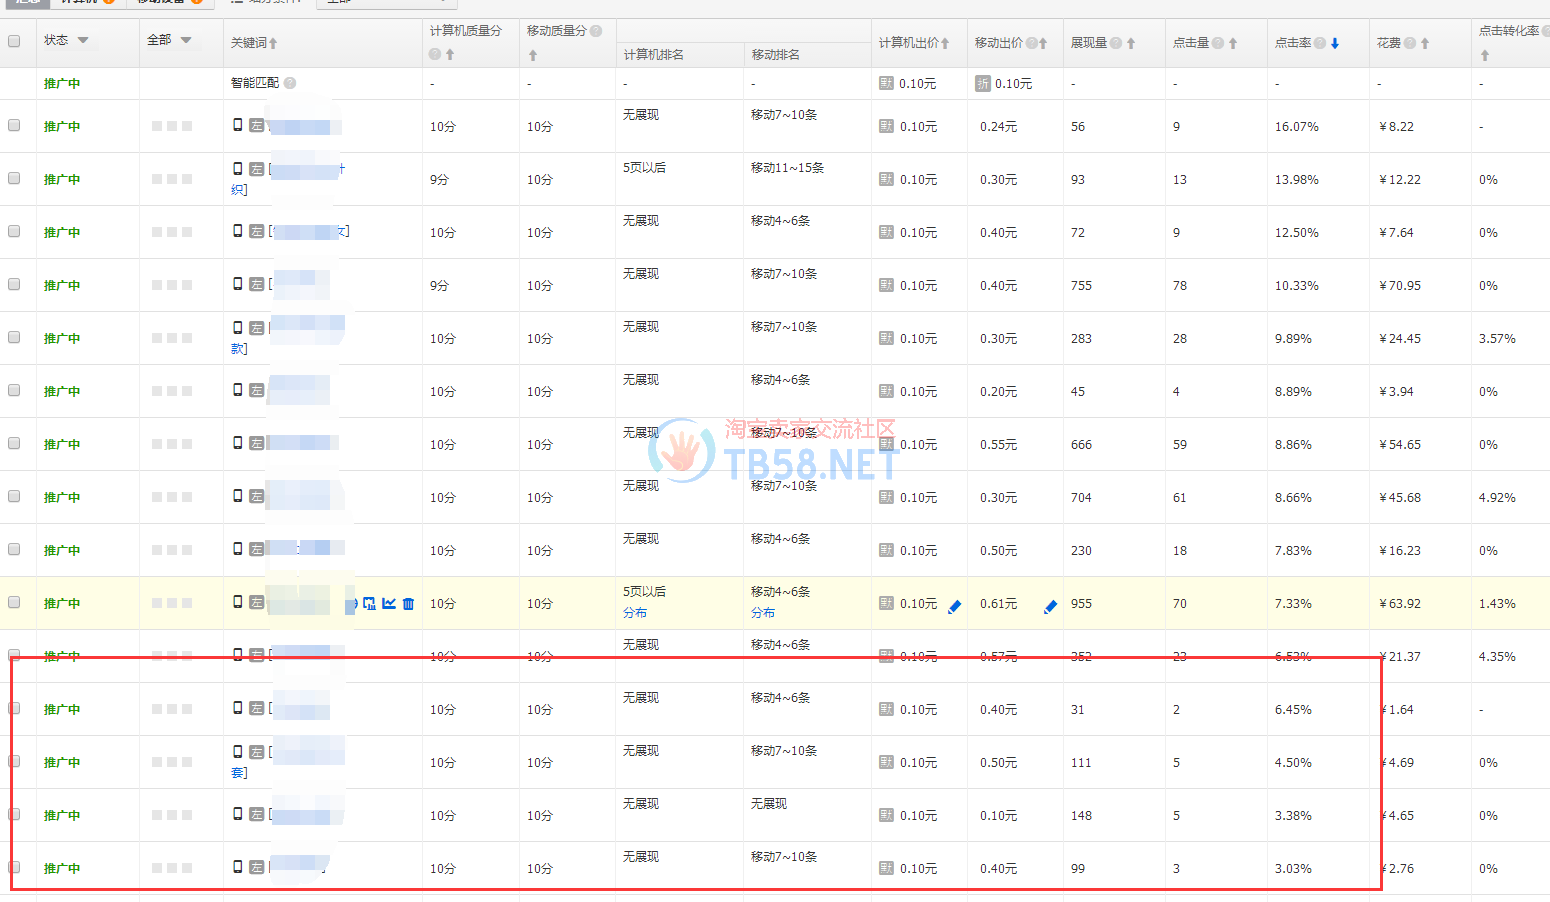
Task: Sort by 花费 using its arrow icon
Action: 1425,43
